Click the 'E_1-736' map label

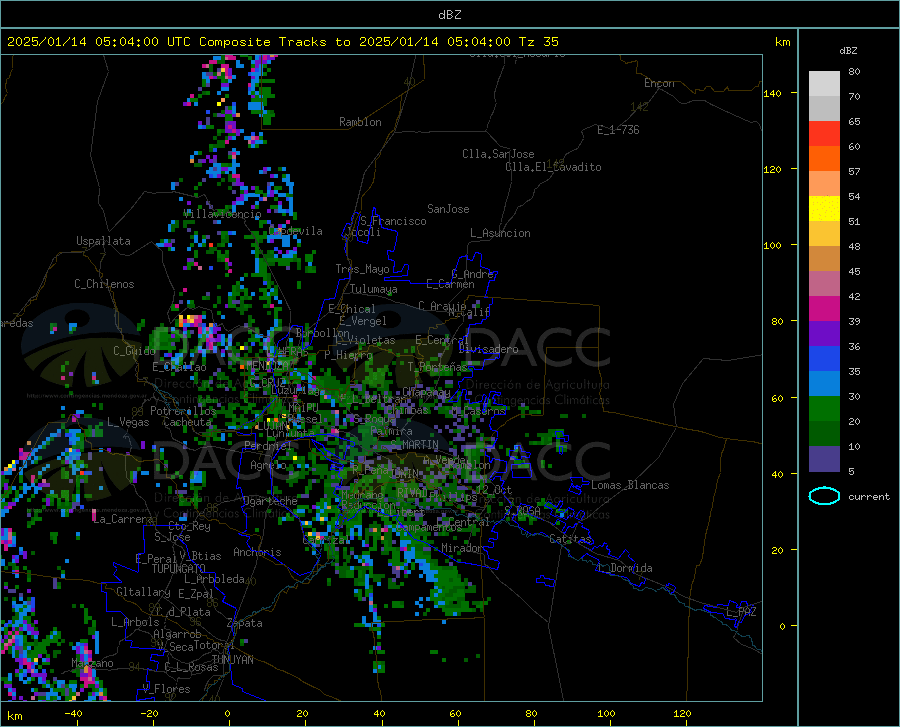pos(618,130)
